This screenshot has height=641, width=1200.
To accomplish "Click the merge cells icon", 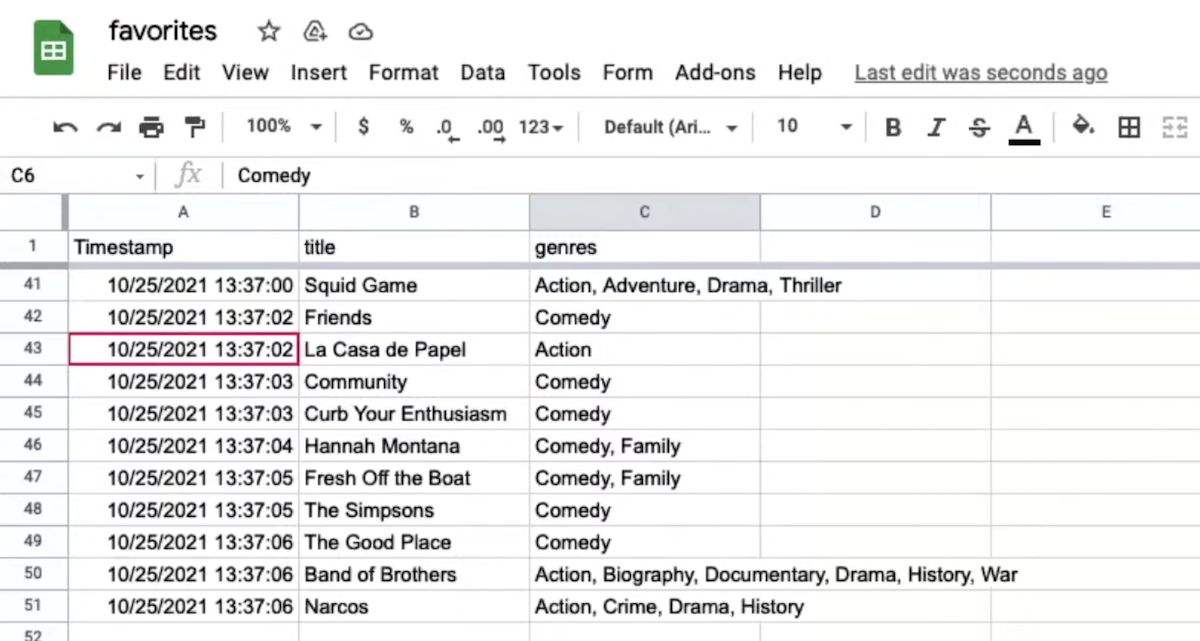I will [1173, 127].
